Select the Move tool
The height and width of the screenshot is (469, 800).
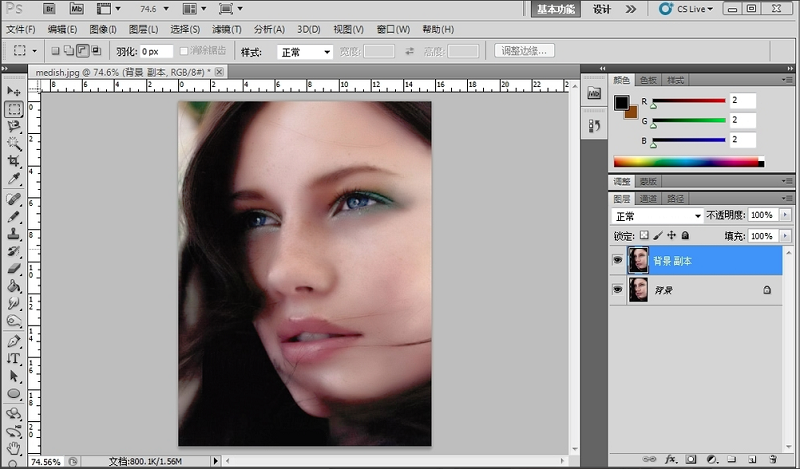pos(14,91)
